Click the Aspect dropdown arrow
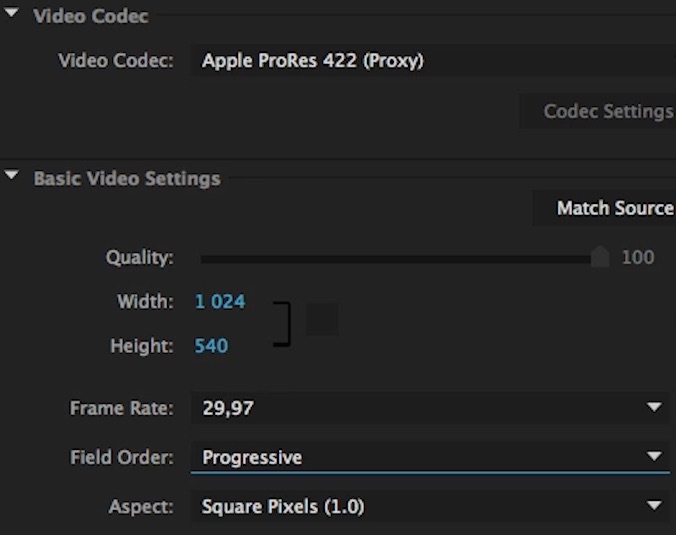This screenshot has height=535, width=676. point(654,506)
